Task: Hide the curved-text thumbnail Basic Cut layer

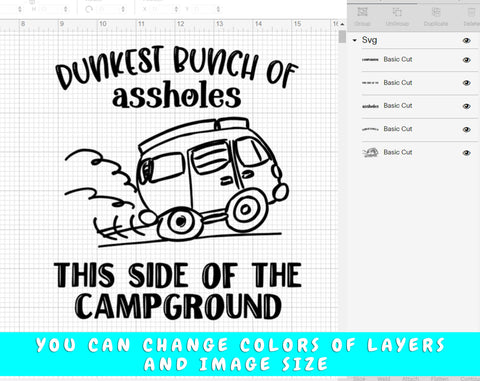Action: 466,129
